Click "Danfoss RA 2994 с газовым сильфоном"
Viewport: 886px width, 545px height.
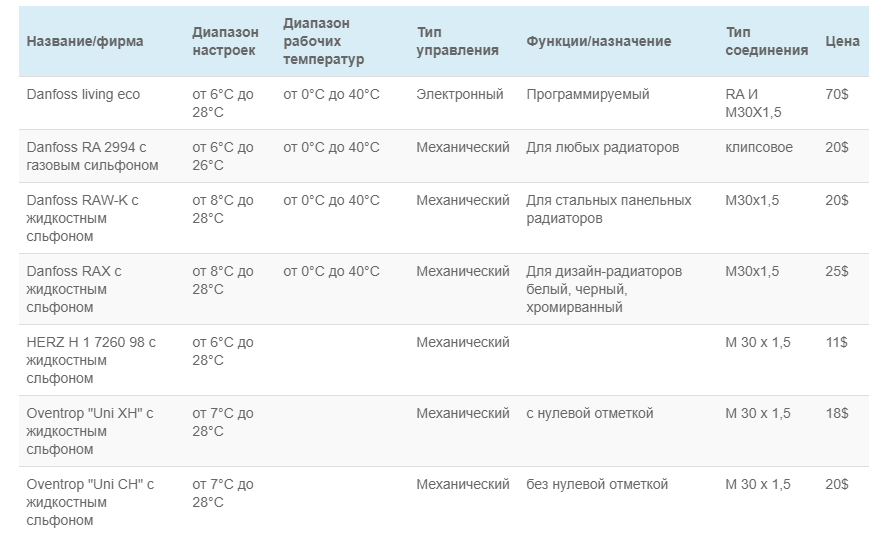pyautogui.click(x=92, y=156)
